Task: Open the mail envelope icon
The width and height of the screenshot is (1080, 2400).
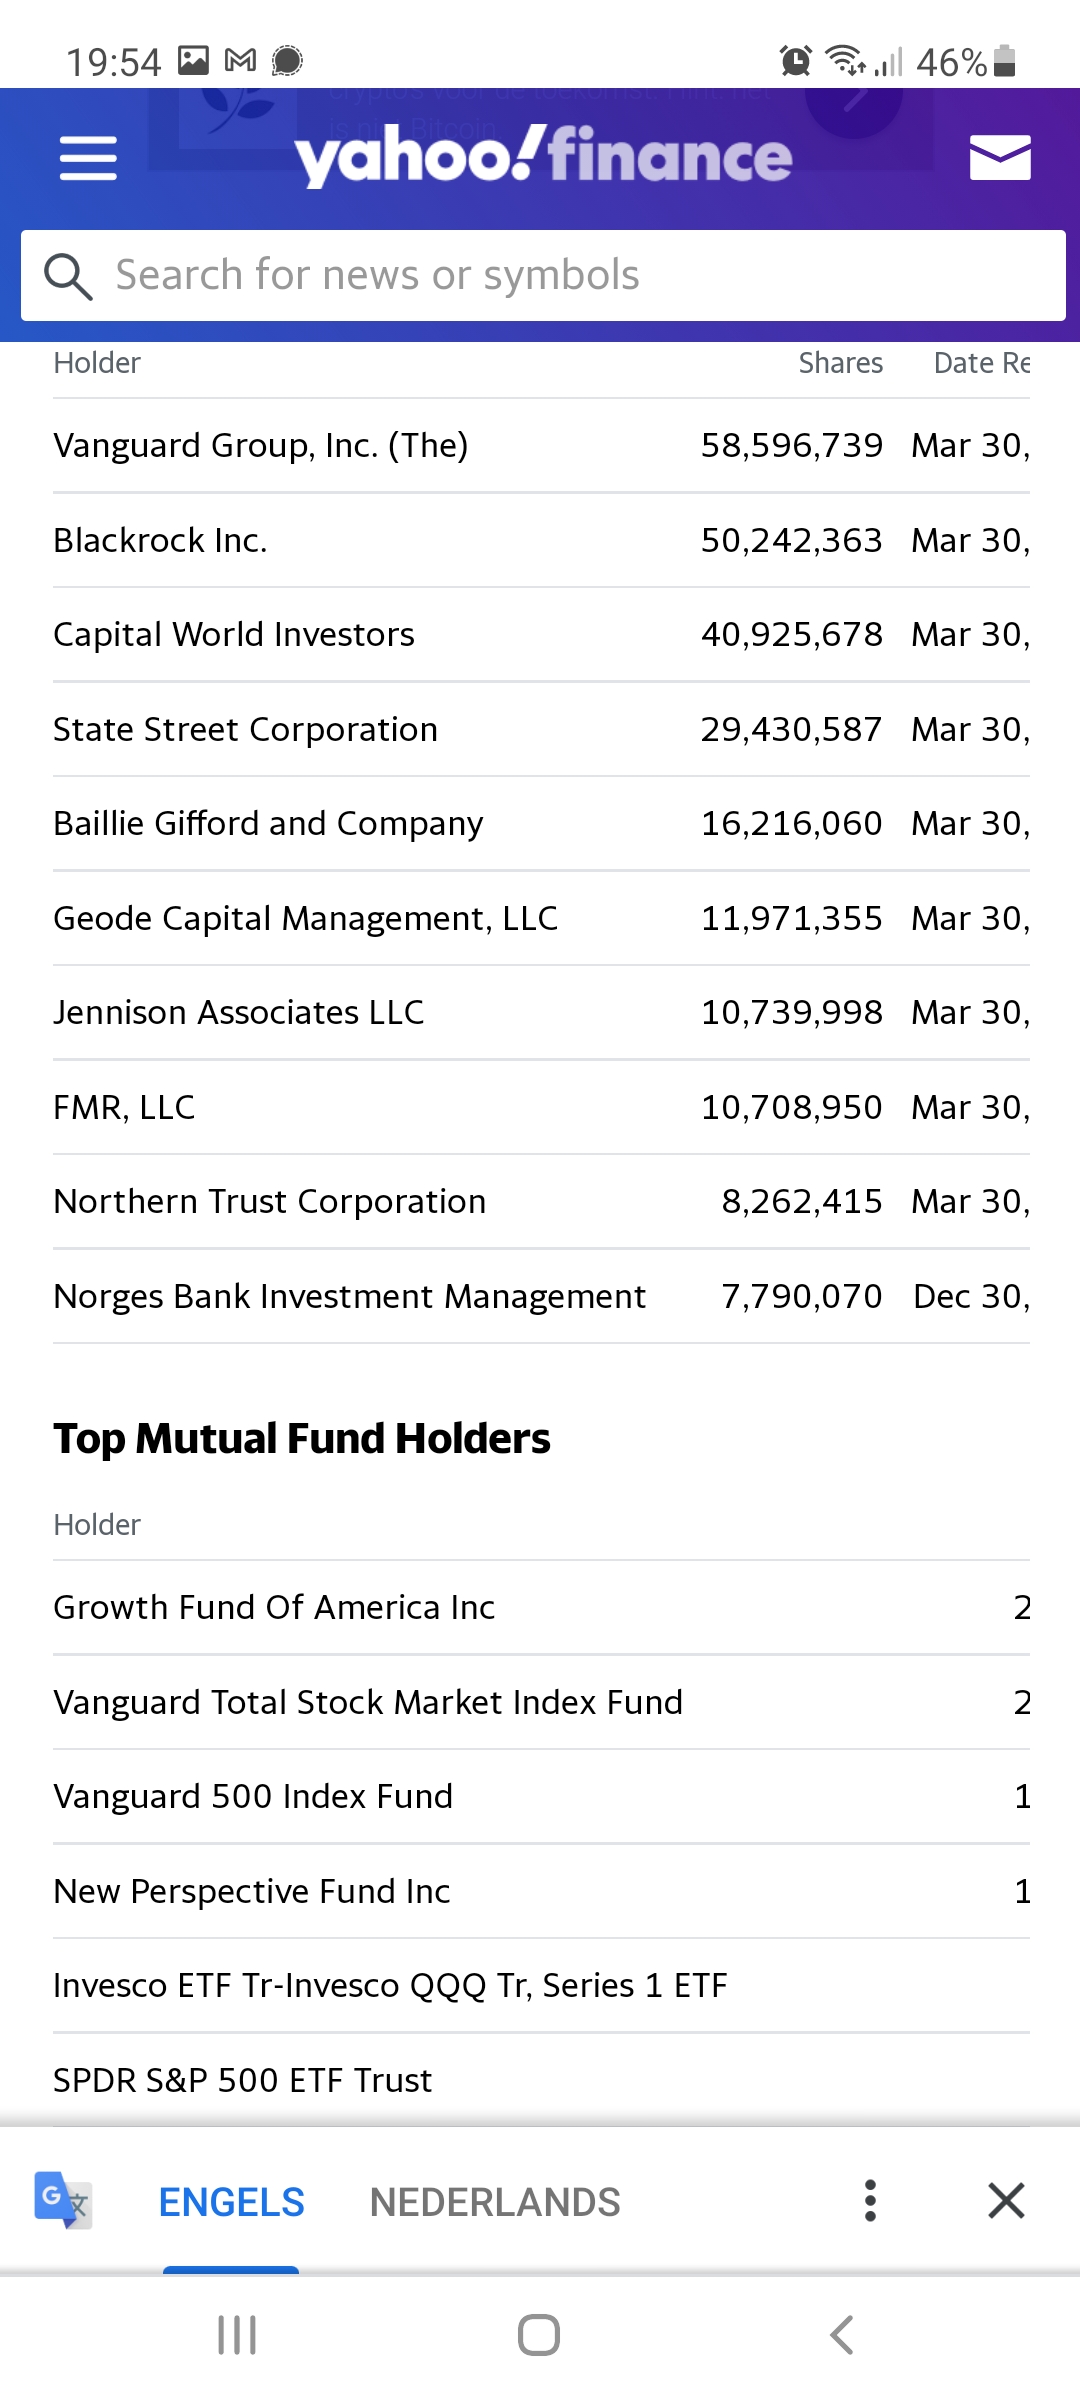Action: [x=1000, y=158]
